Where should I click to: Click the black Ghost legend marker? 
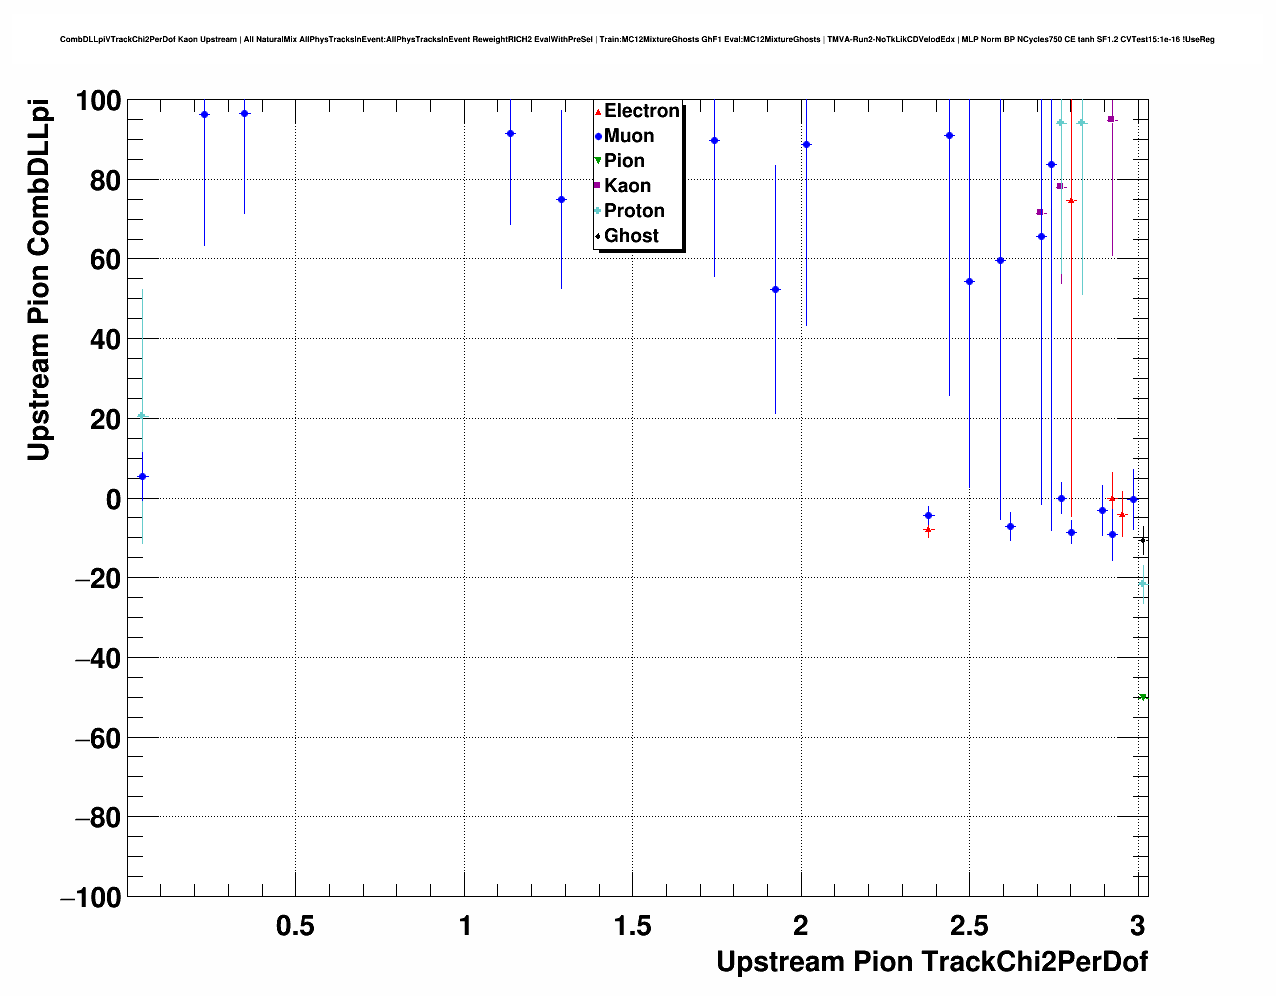(598, 236)
